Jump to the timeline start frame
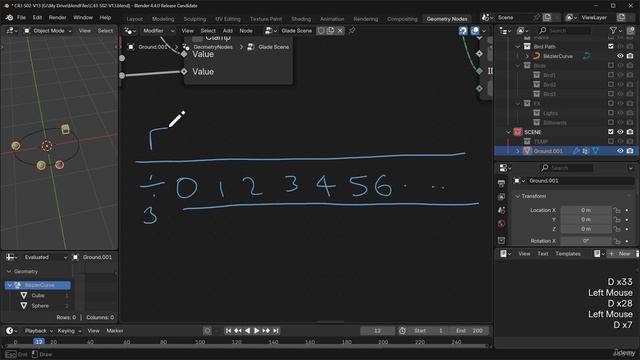The height and width of the screenshot is (360, 640). point(229,331)
